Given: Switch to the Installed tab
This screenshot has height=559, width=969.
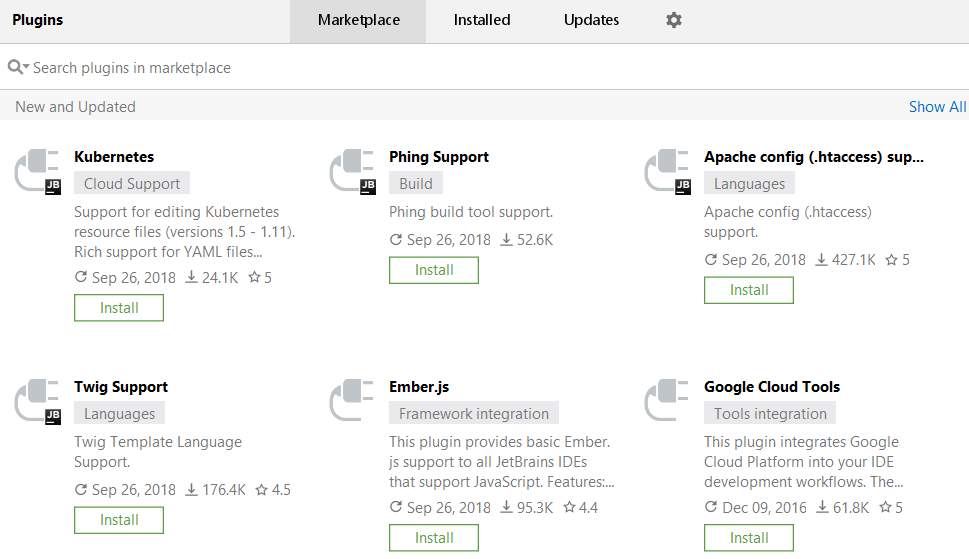Looking at the screenshot, I should [482, 21].
